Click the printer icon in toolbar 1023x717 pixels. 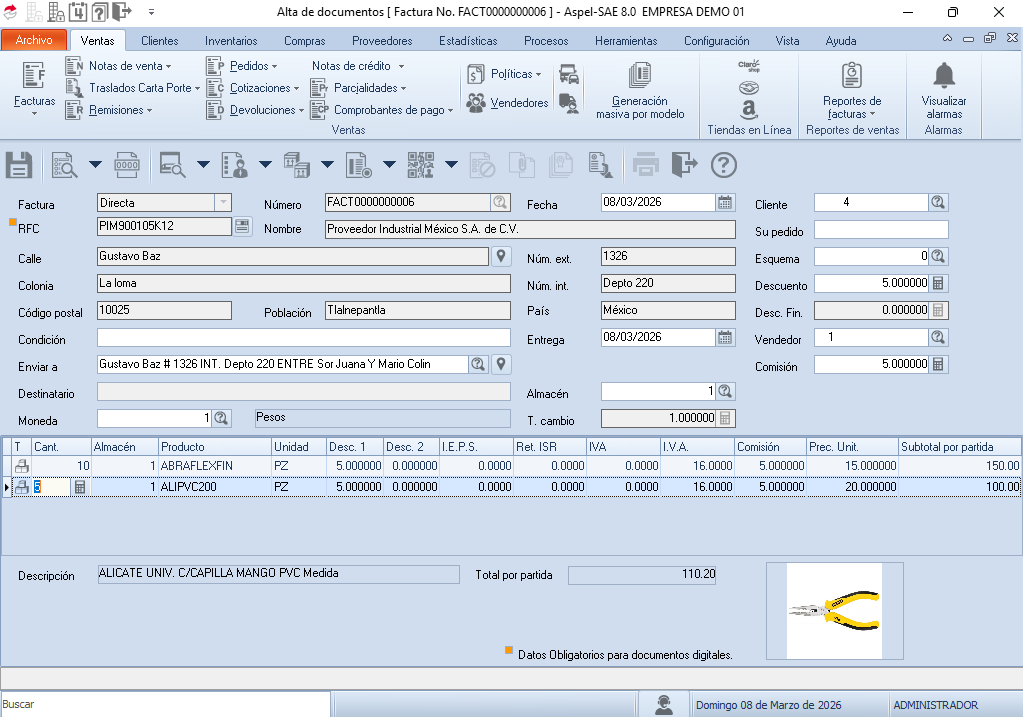pyautogui.click(x=646, y=165)
